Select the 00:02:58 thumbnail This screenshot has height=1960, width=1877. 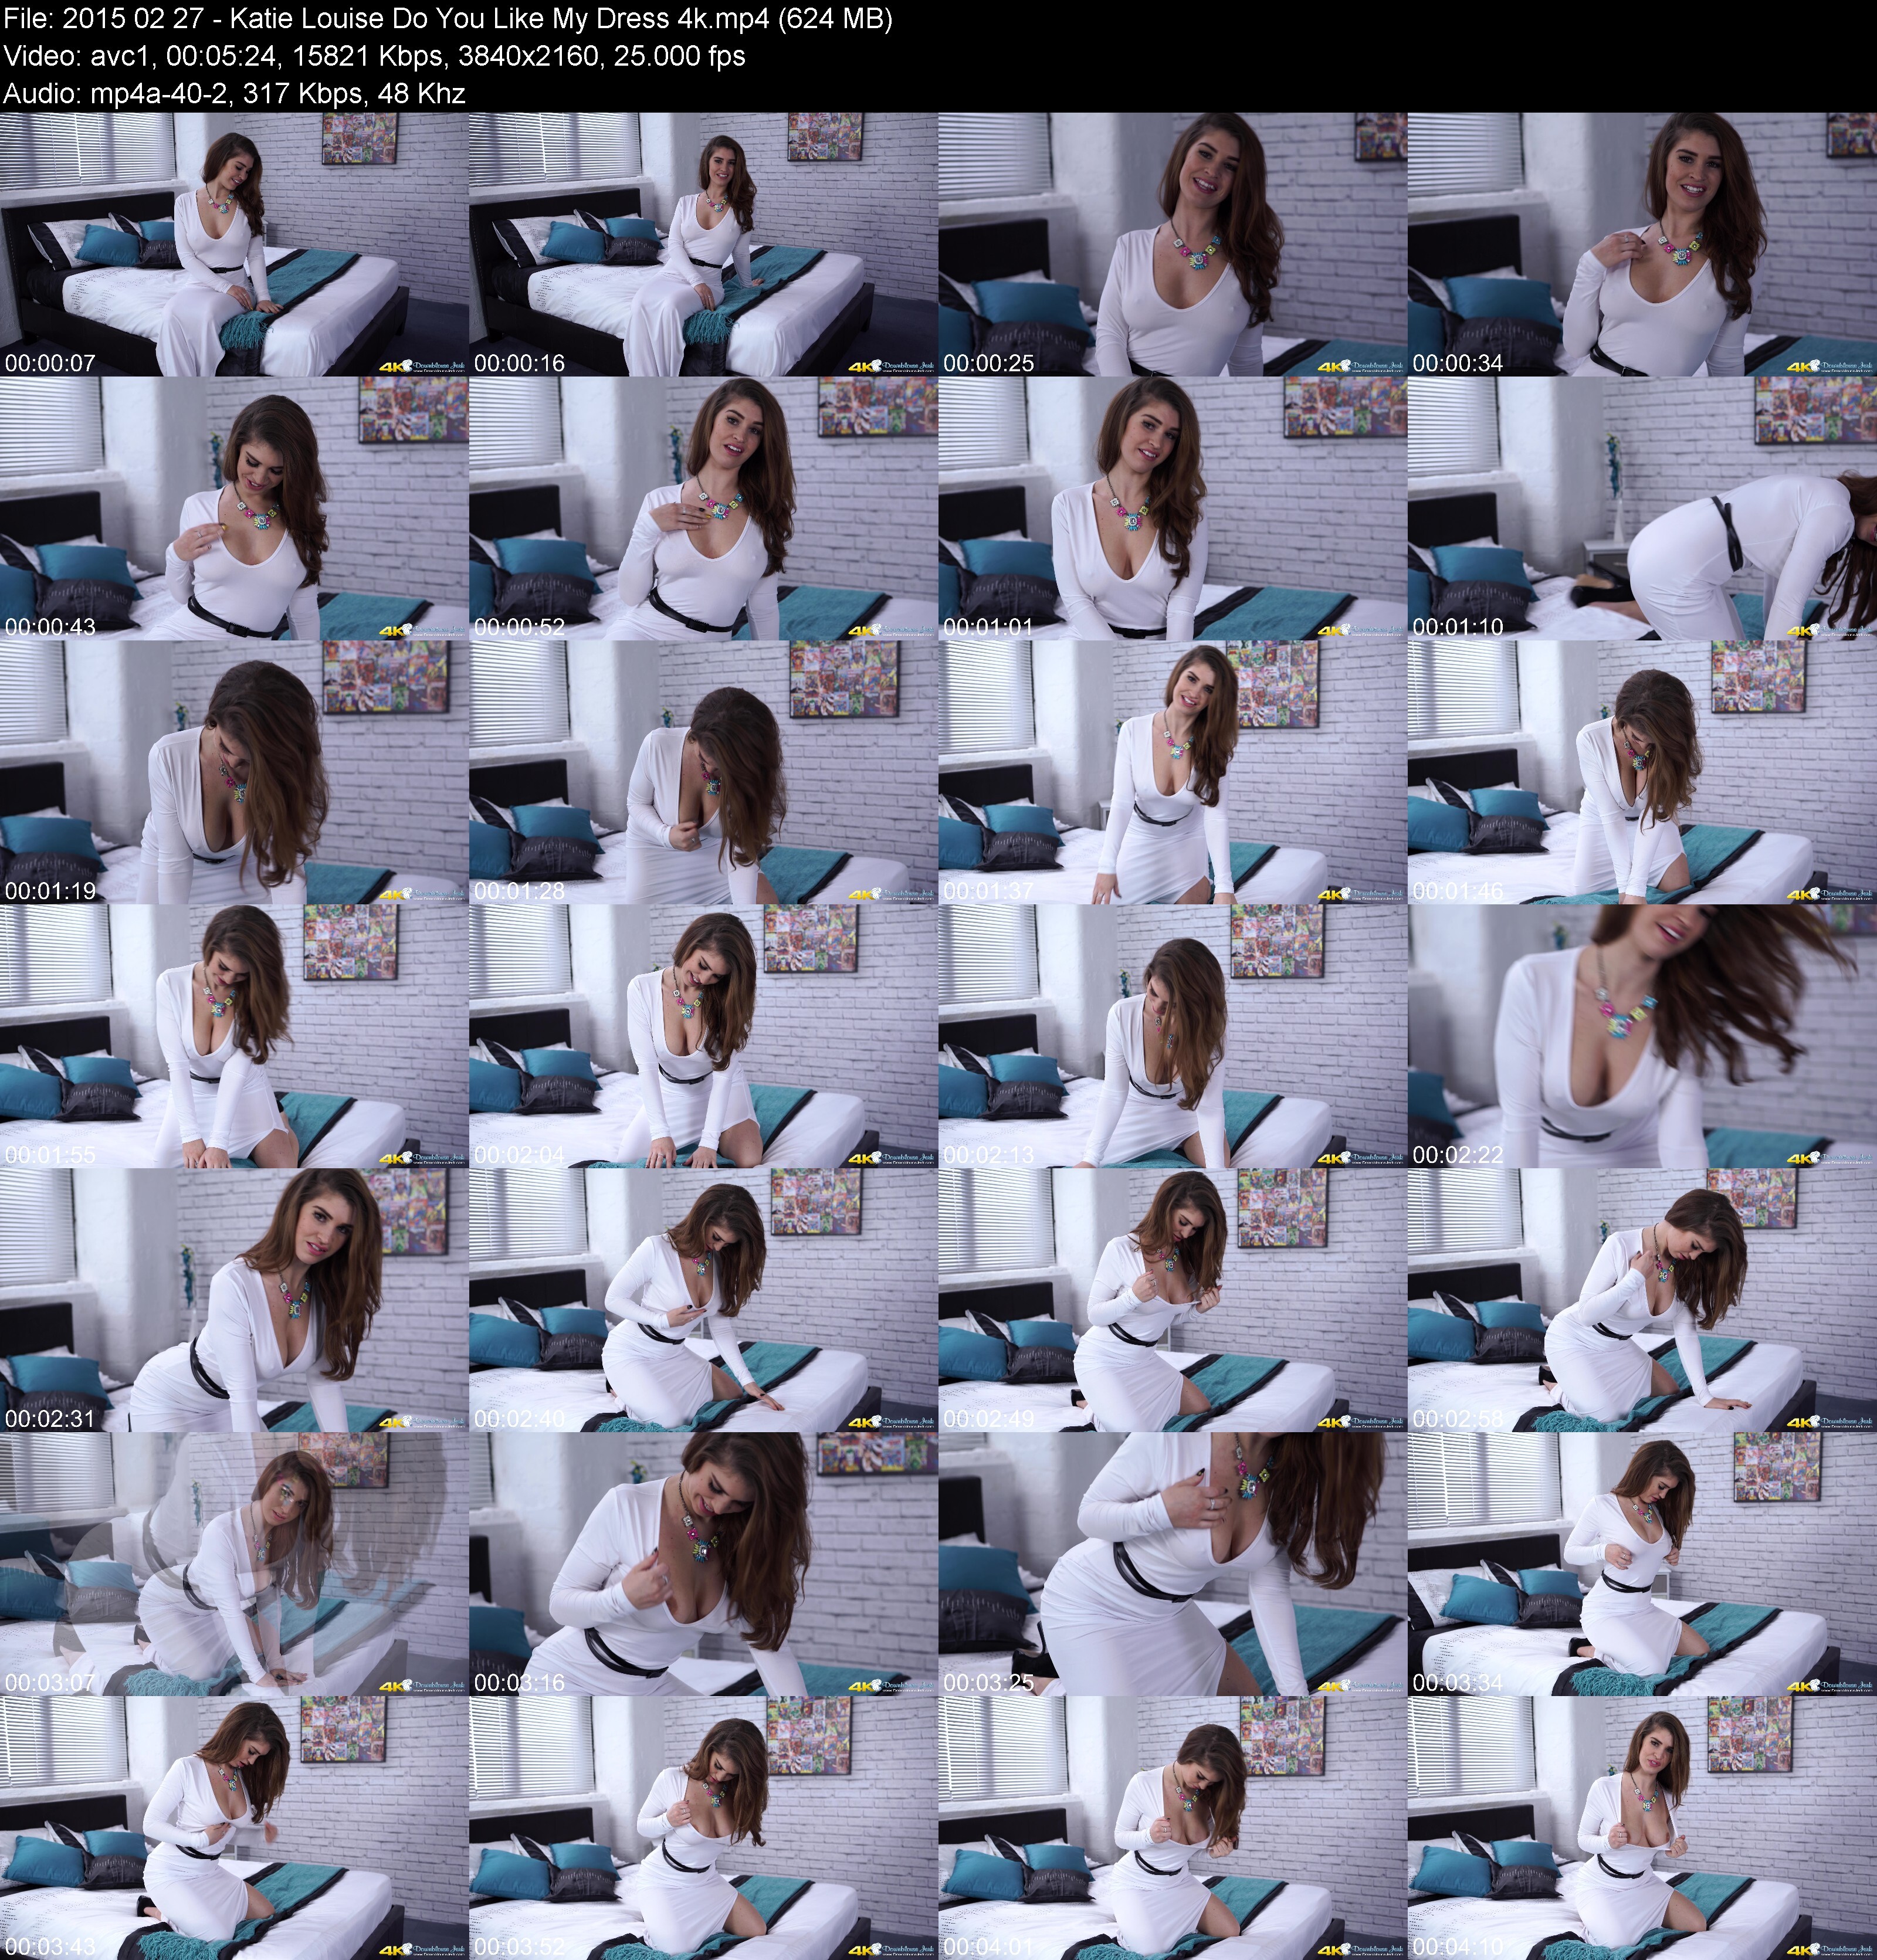pyautogui.click(x=1642, y=1300)
